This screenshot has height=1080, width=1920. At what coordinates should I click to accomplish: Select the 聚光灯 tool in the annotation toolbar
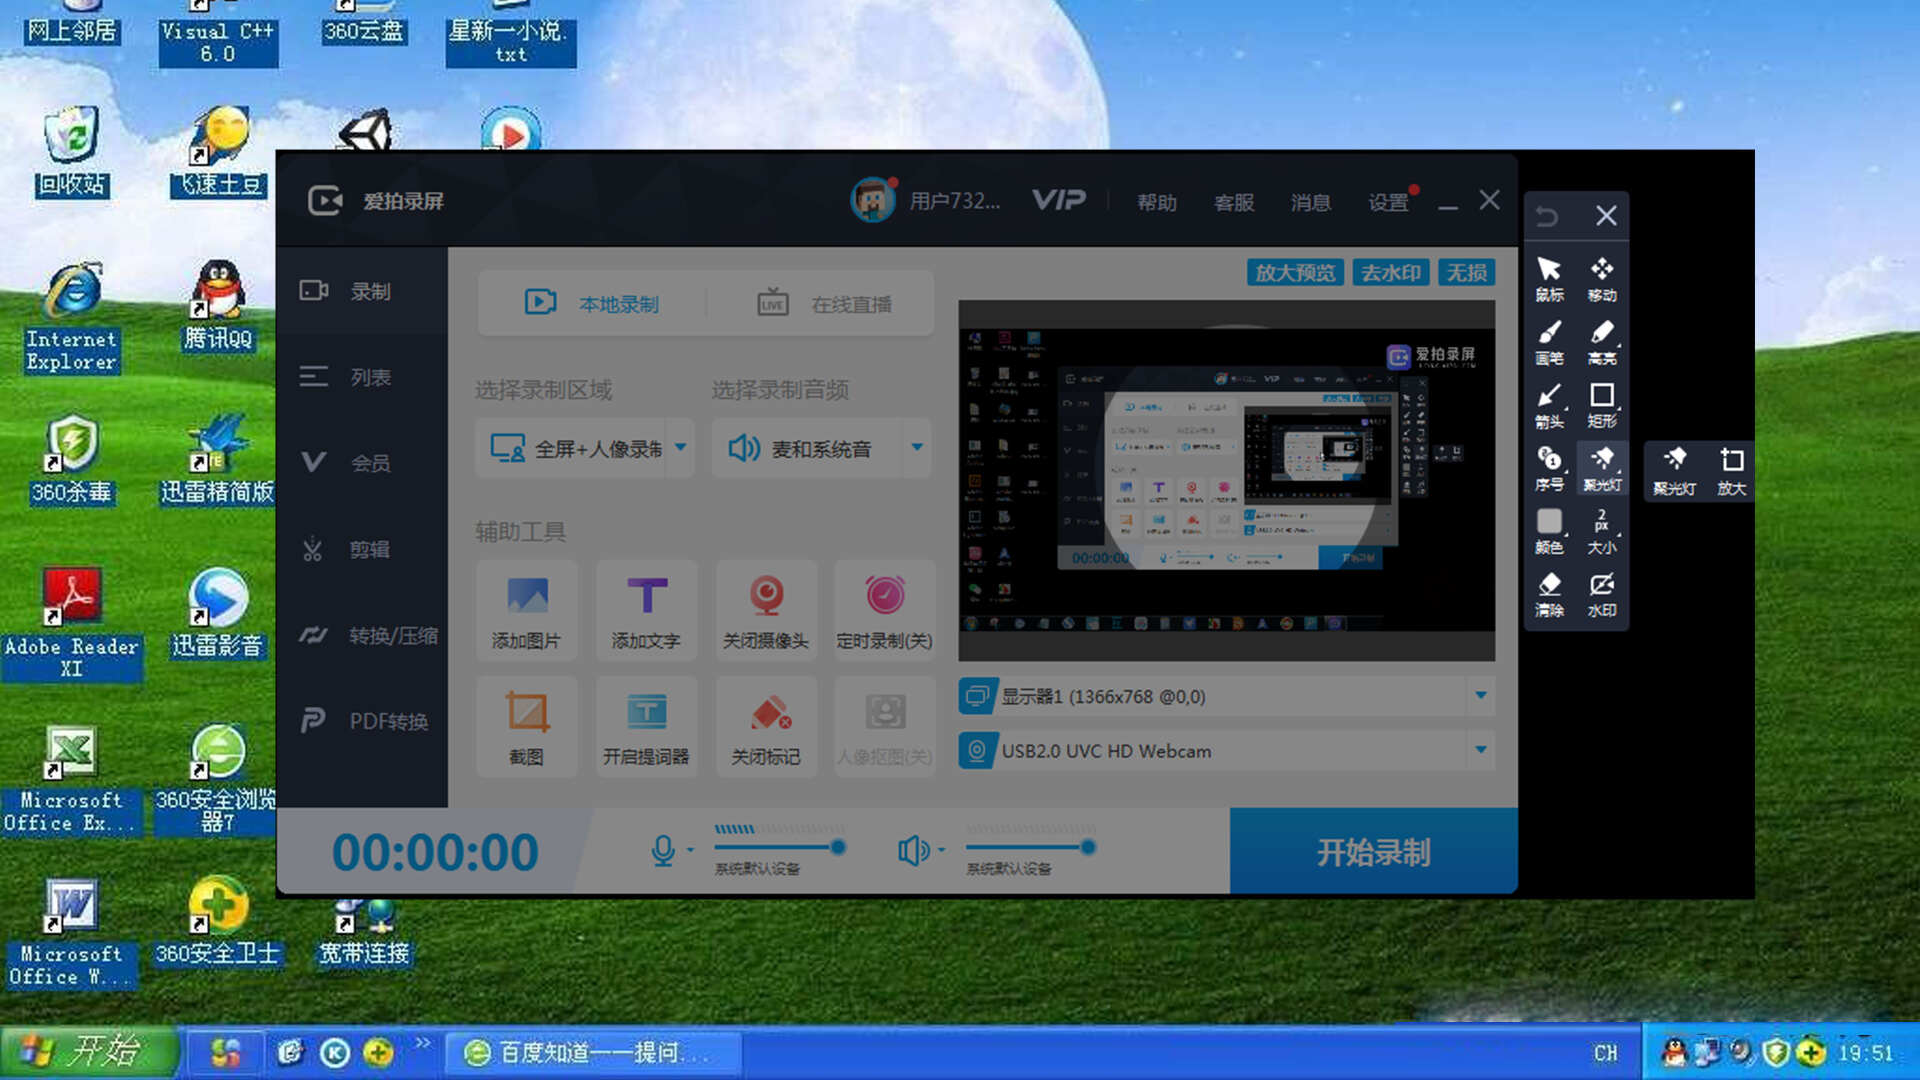[x=1602, y=468]
